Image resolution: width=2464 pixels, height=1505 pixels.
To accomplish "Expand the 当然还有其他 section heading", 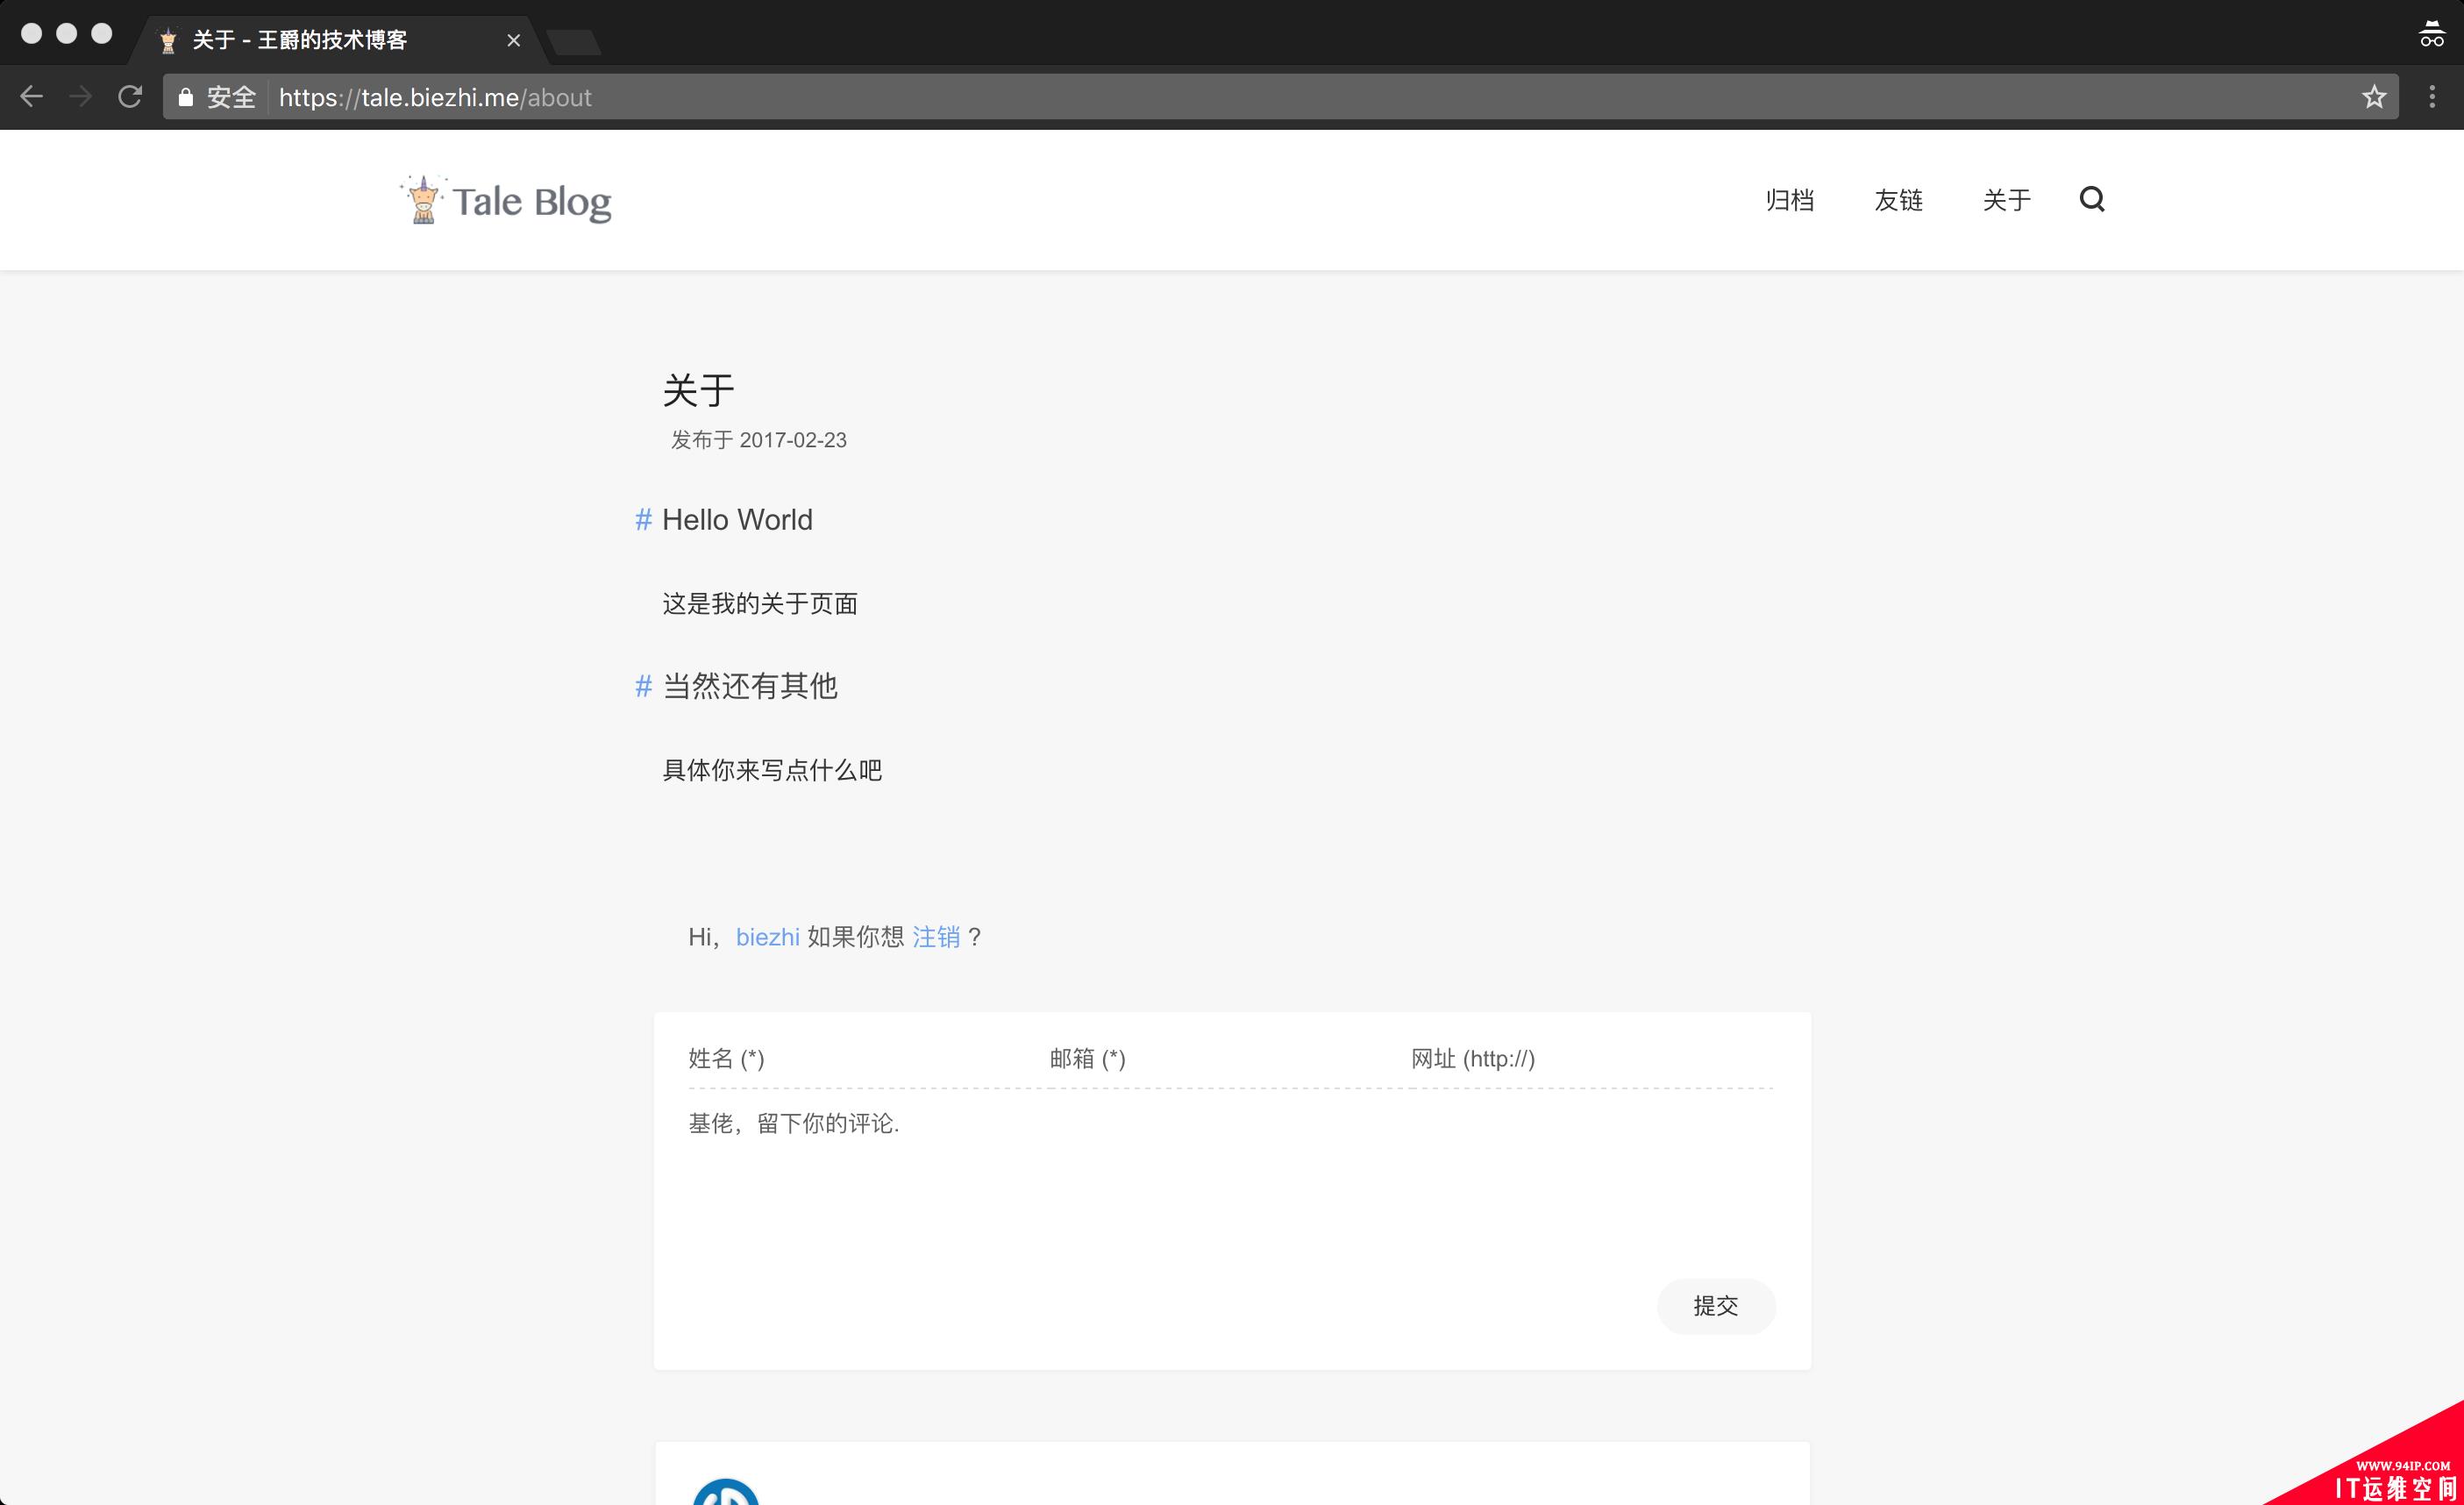I will point(751,687).
